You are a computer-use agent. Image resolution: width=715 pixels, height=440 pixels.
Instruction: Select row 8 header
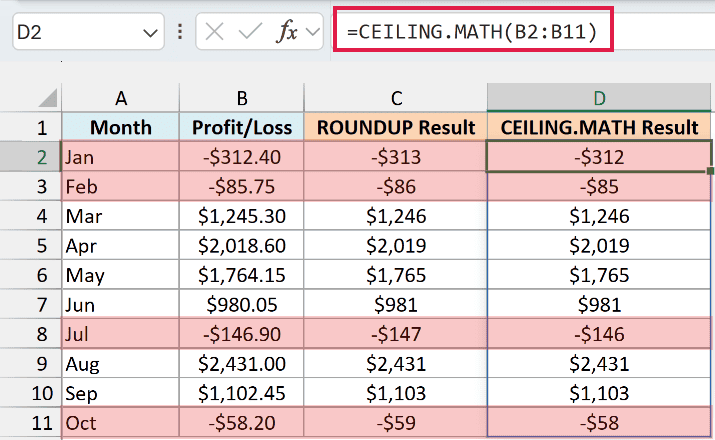pyautogui.click(x=31, y=334)
